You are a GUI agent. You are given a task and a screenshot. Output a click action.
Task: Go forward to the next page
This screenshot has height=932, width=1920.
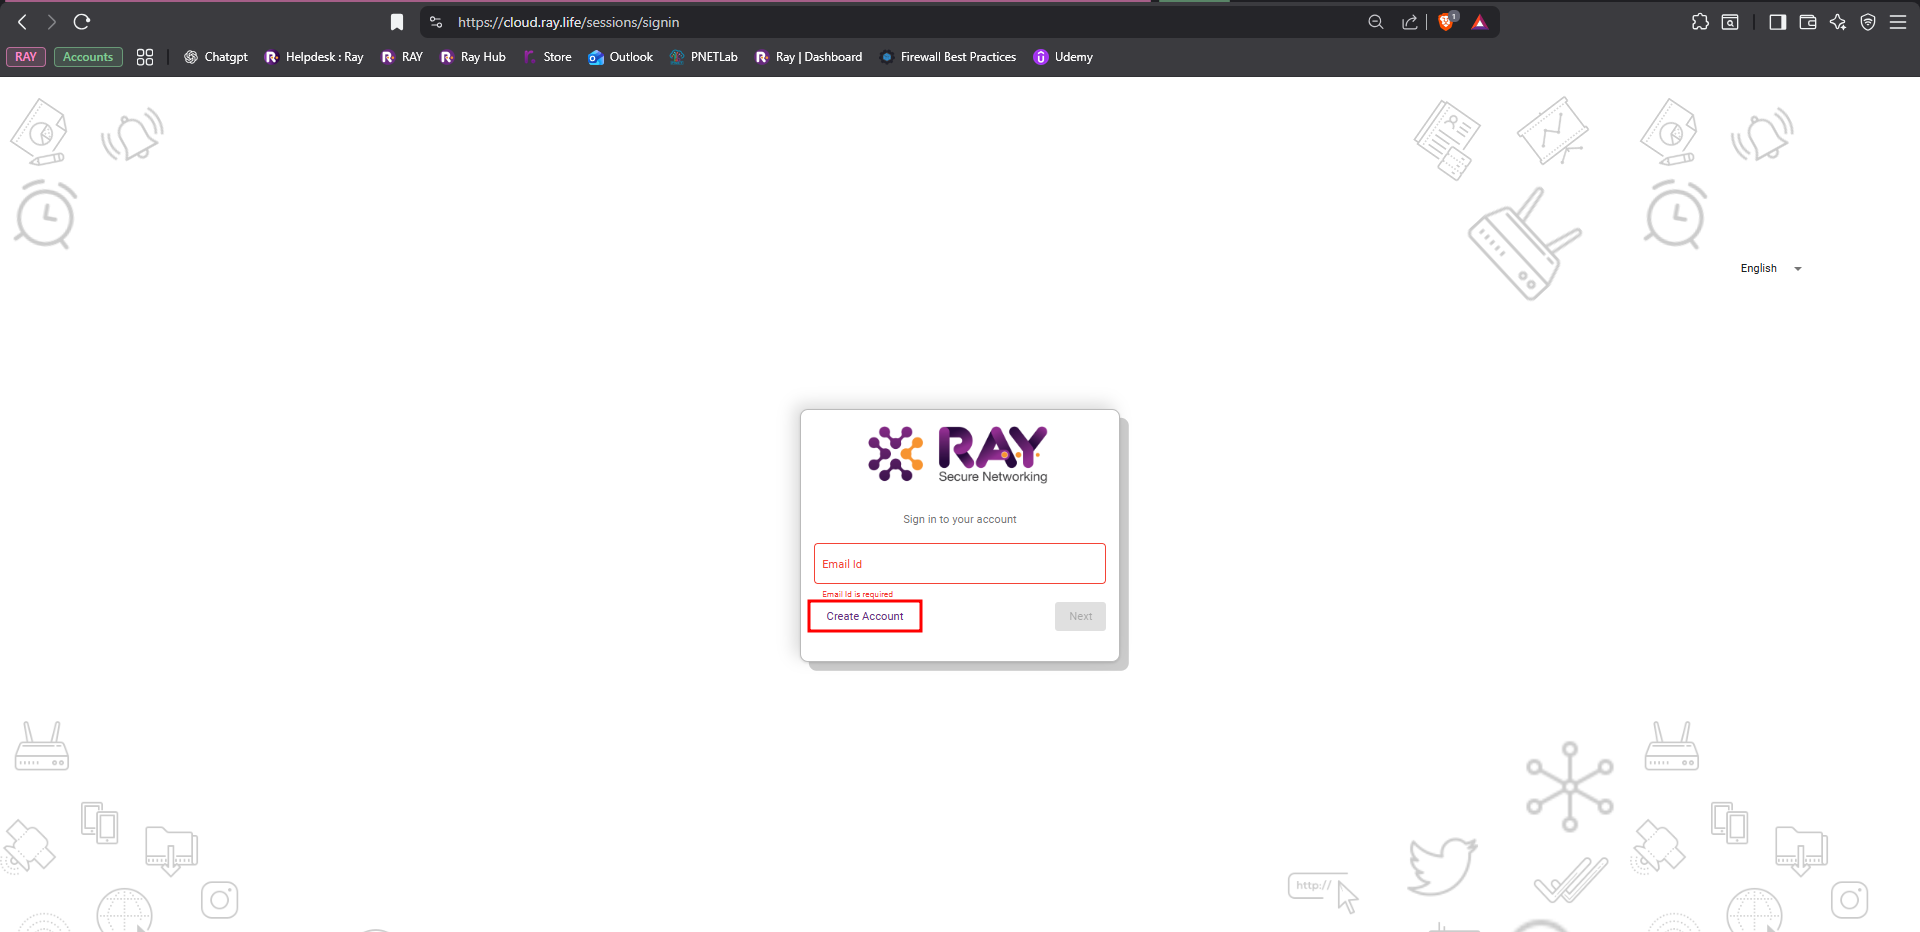tap(52, 22)
